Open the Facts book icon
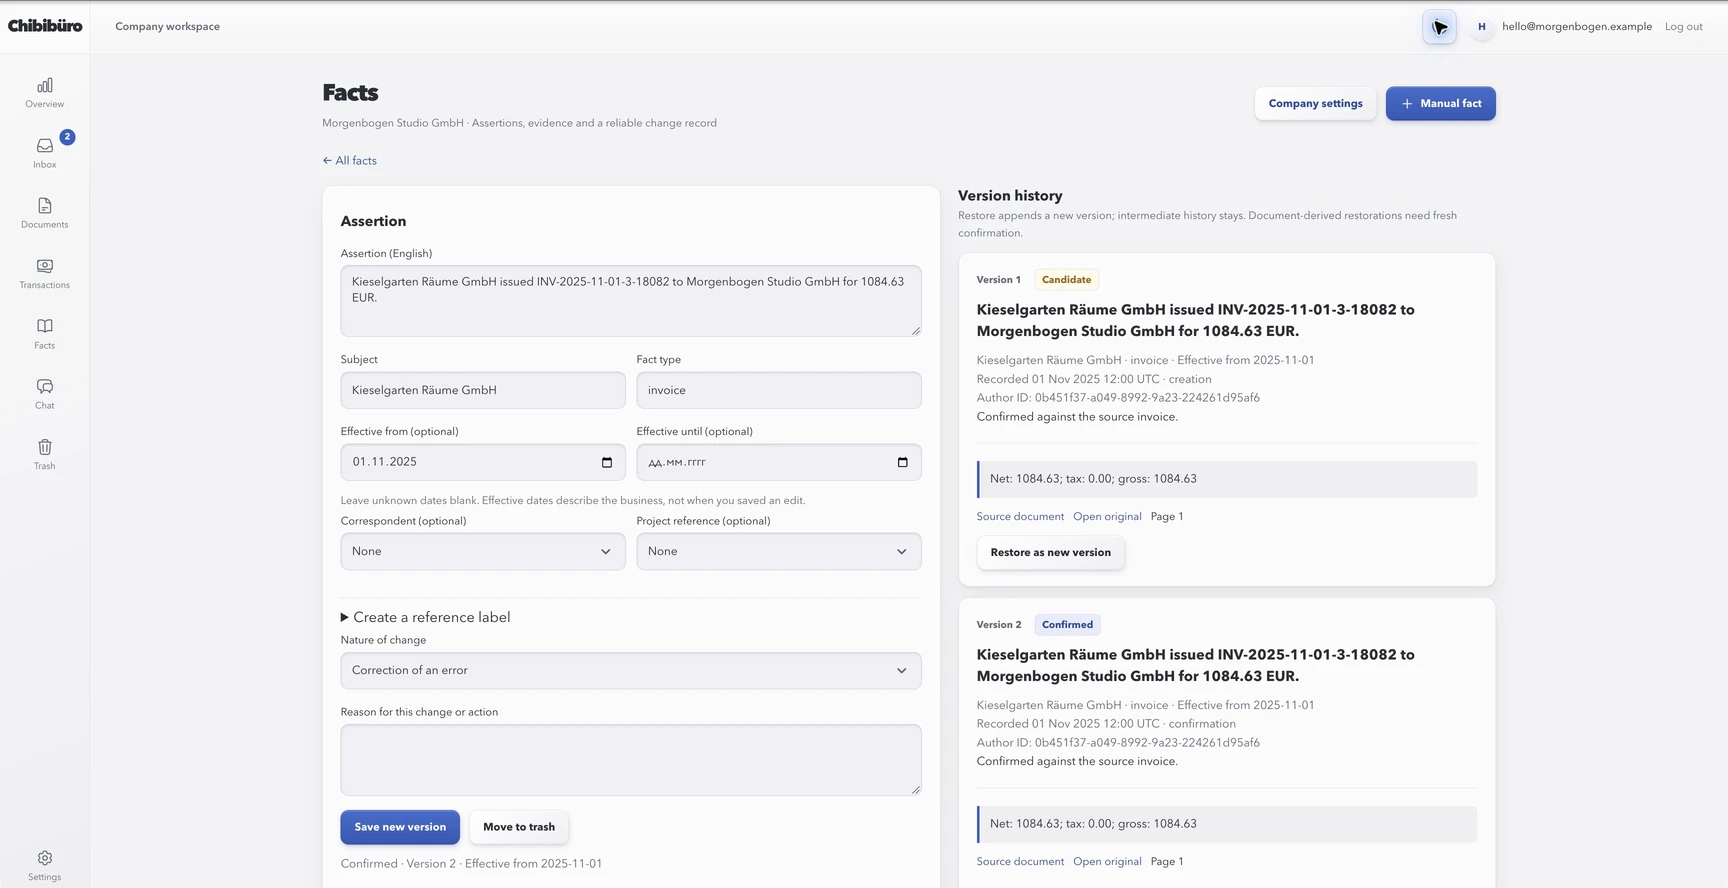Screen dimensions: 1728x888 (x=45, y=326)
